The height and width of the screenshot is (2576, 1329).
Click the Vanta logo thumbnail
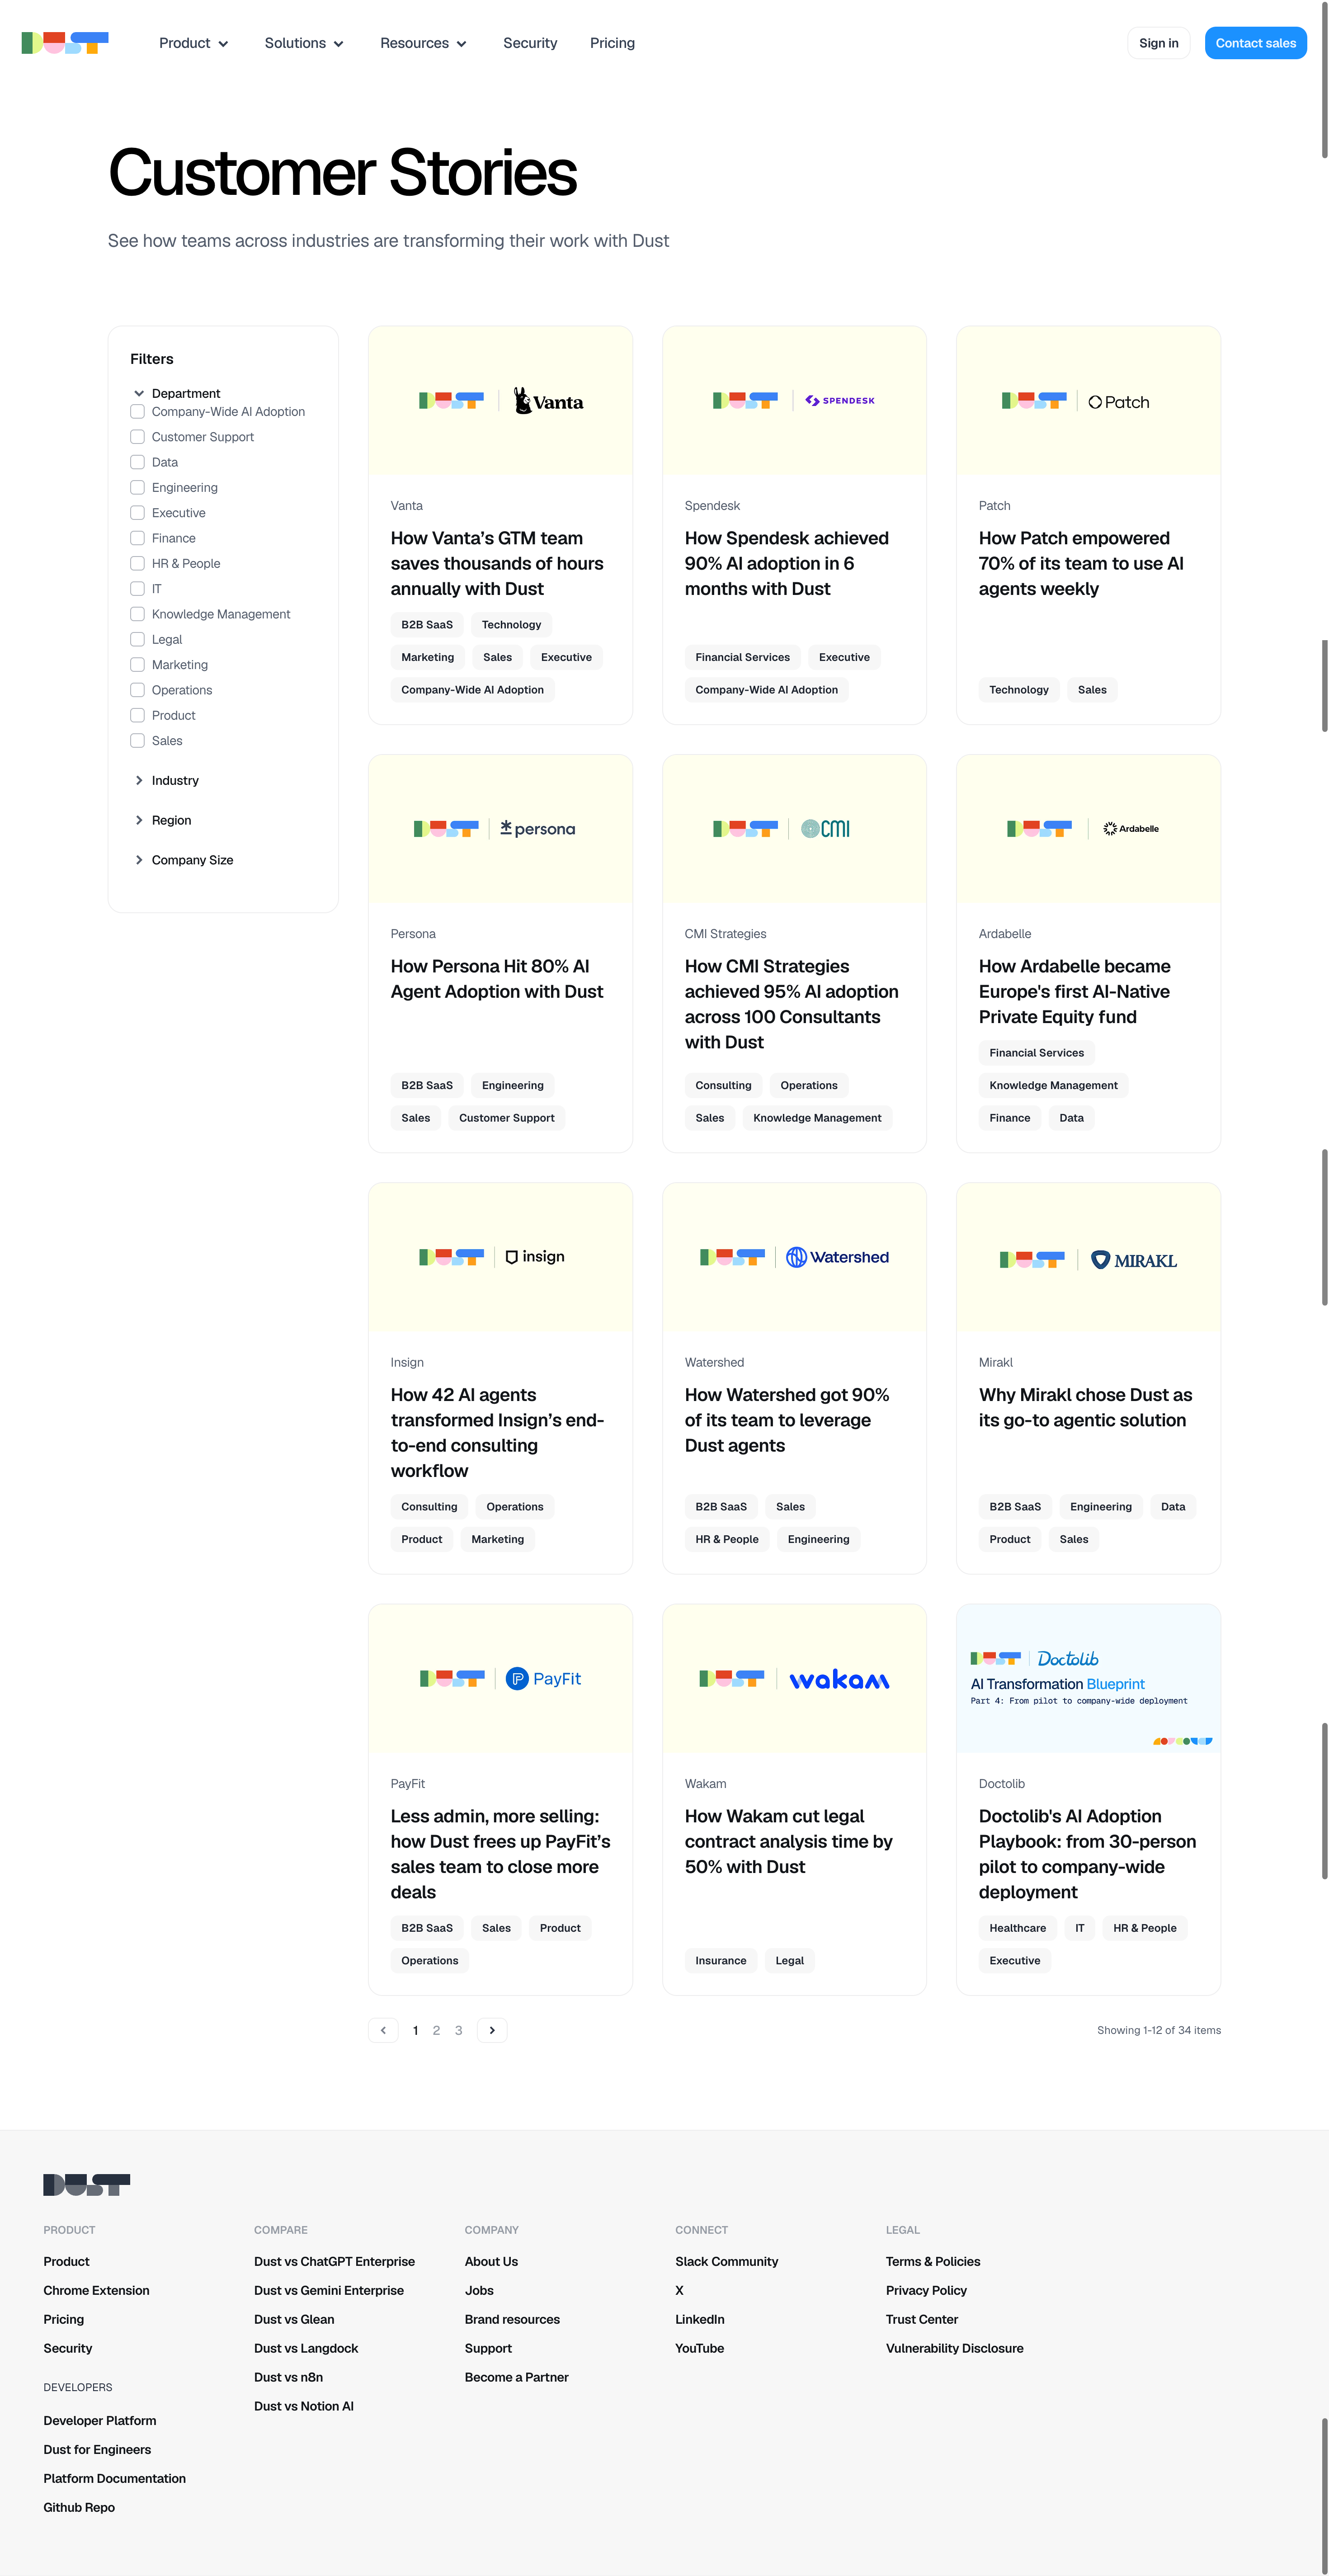(x=548, y=400)
